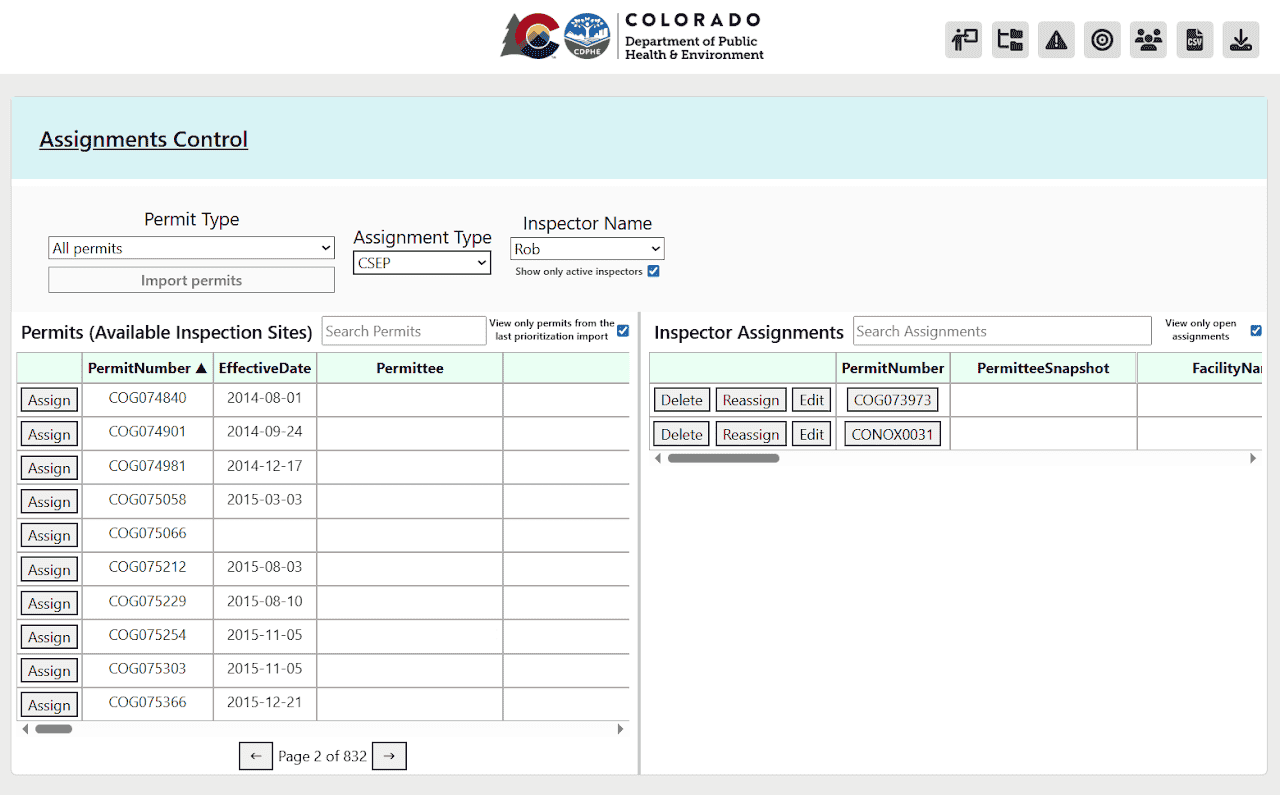
Task: Go to next permits page arrow
Action: coord(389,756)
